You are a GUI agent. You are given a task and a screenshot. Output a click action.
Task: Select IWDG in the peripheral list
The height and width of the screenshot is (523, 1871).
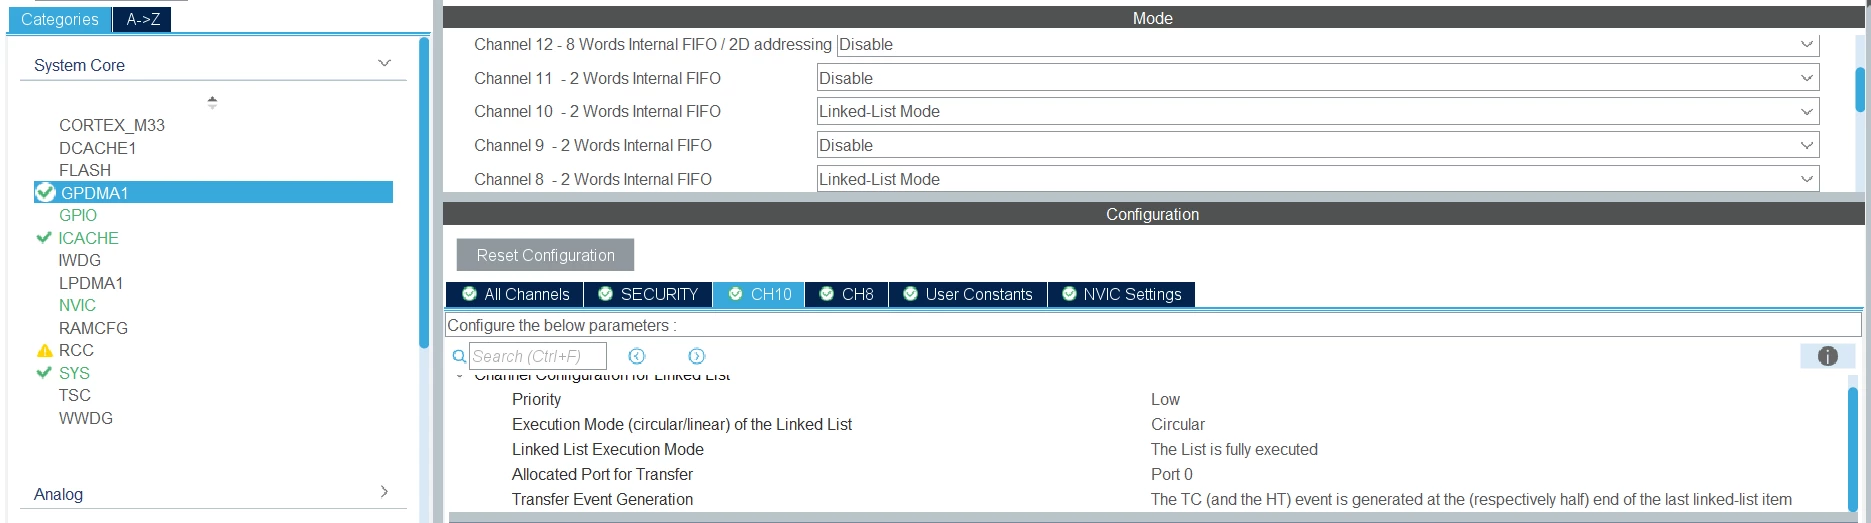tap(80, 260)
